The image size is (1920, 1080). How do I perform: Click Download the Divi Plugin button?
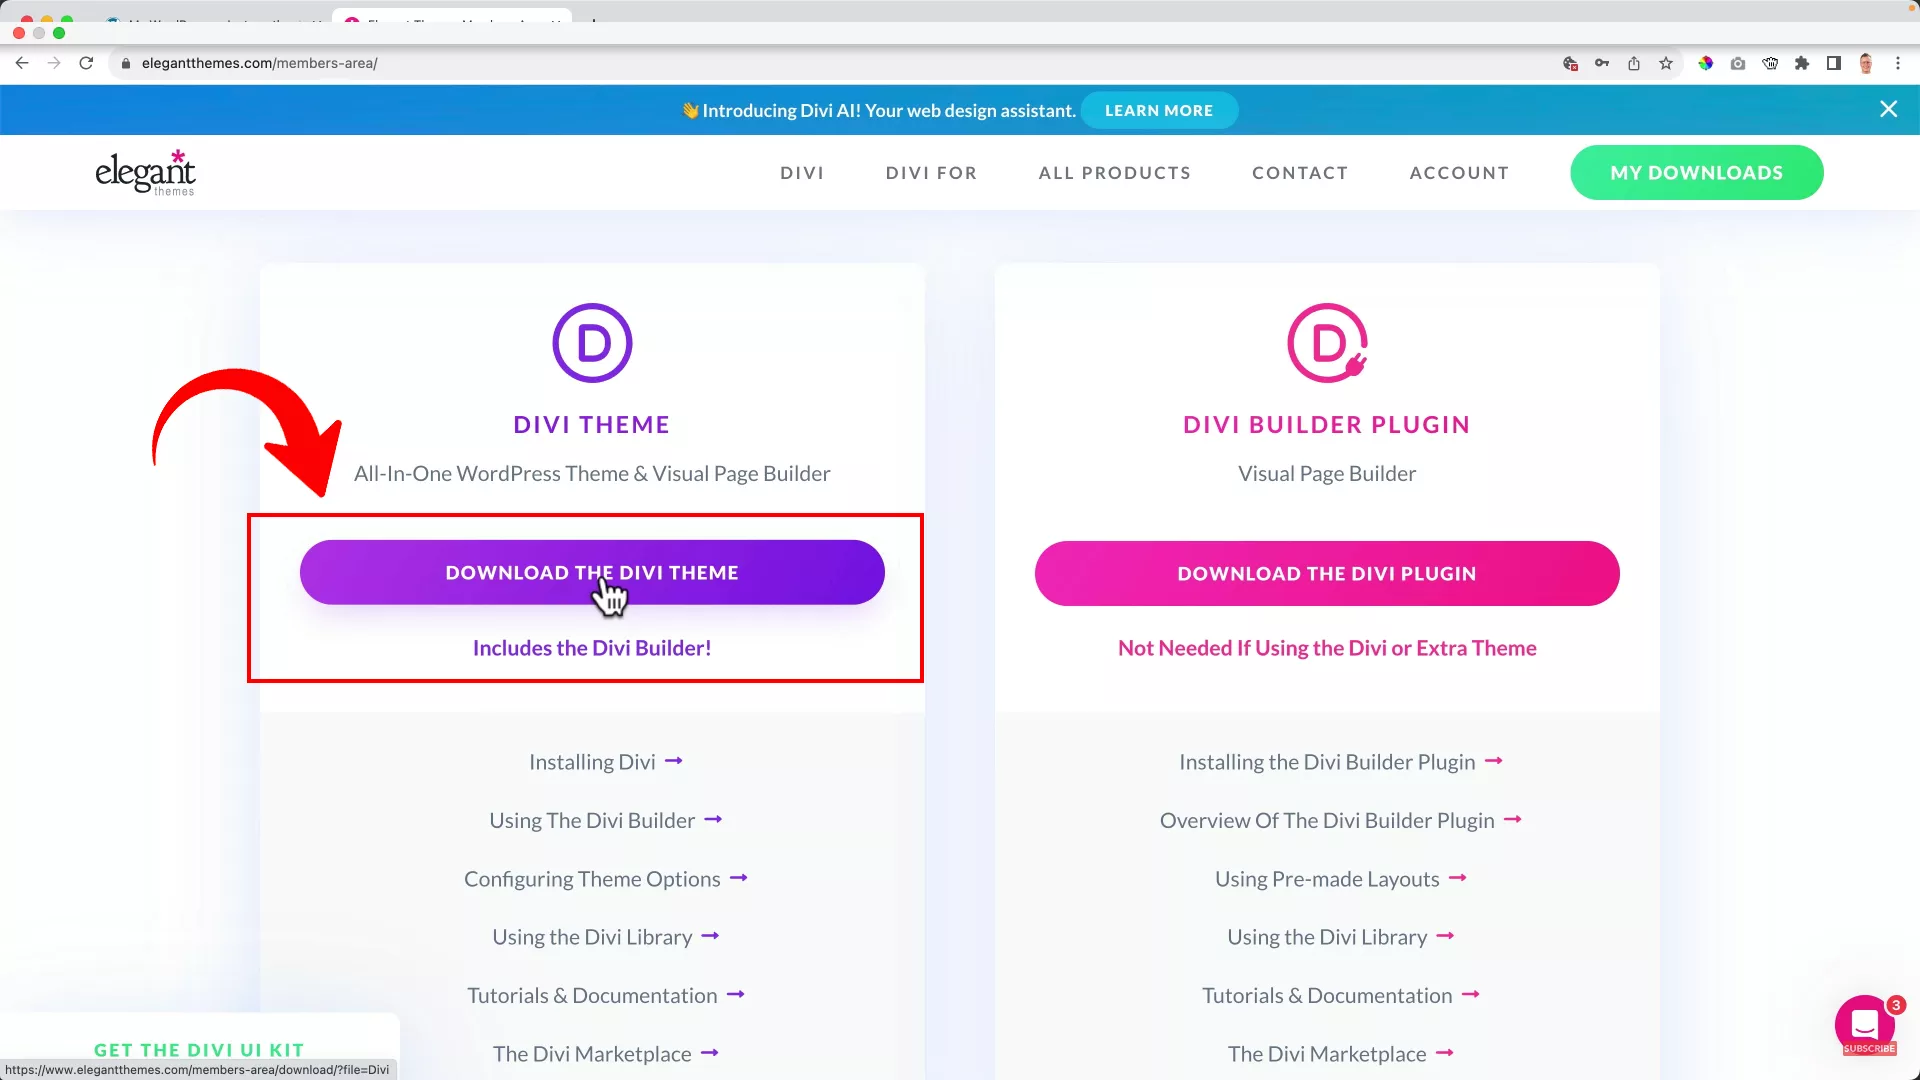(x=1327, y=574)
